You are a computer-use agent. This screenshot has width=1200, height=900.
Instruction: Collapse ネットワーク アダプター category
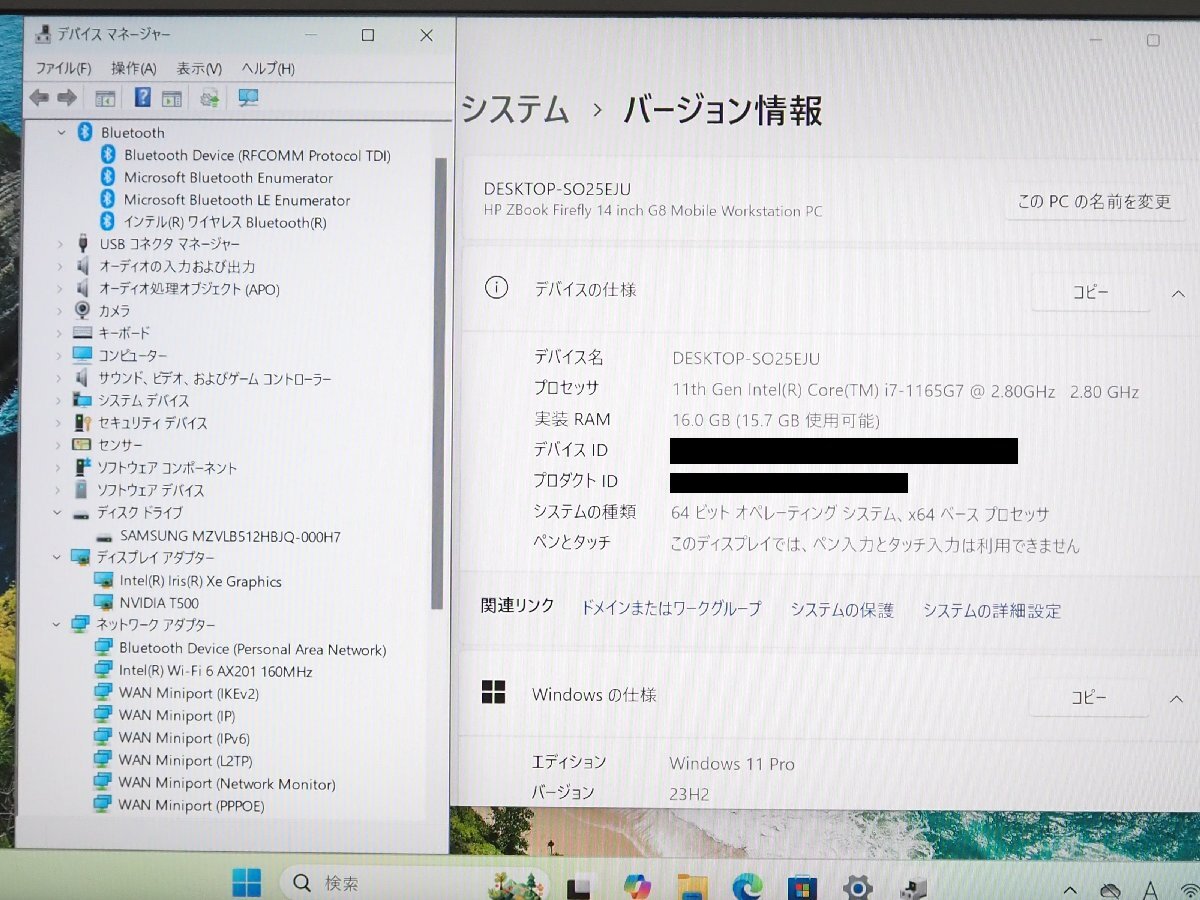(59, 625)
